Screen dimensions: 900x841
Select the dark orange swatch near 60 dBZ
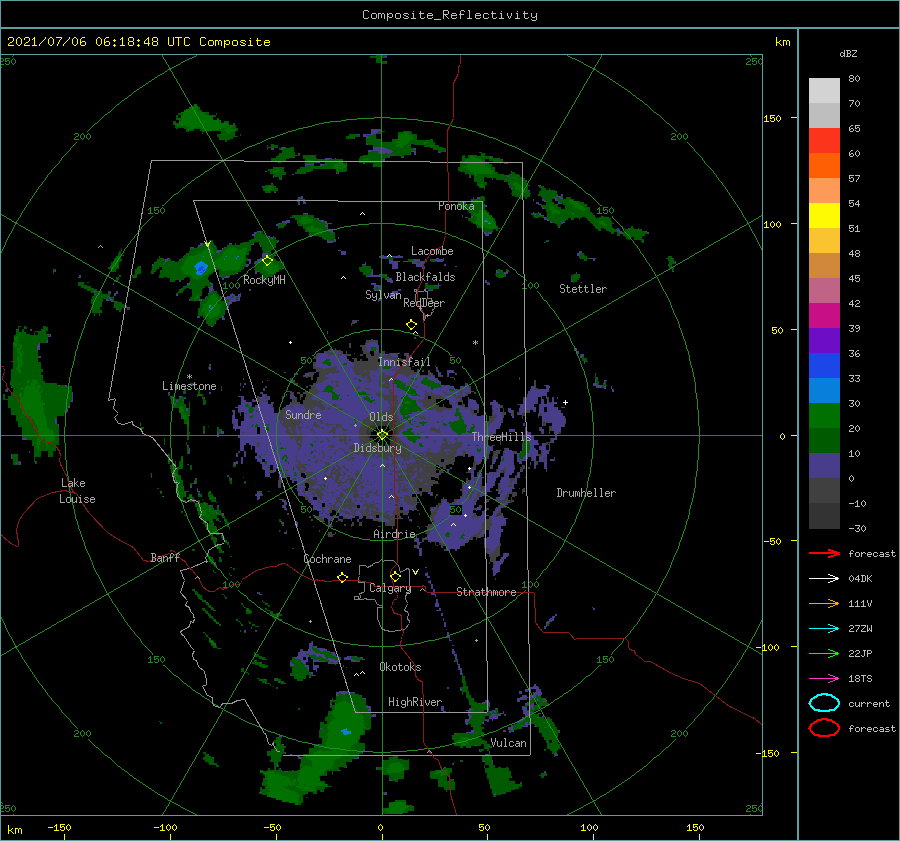824,165
